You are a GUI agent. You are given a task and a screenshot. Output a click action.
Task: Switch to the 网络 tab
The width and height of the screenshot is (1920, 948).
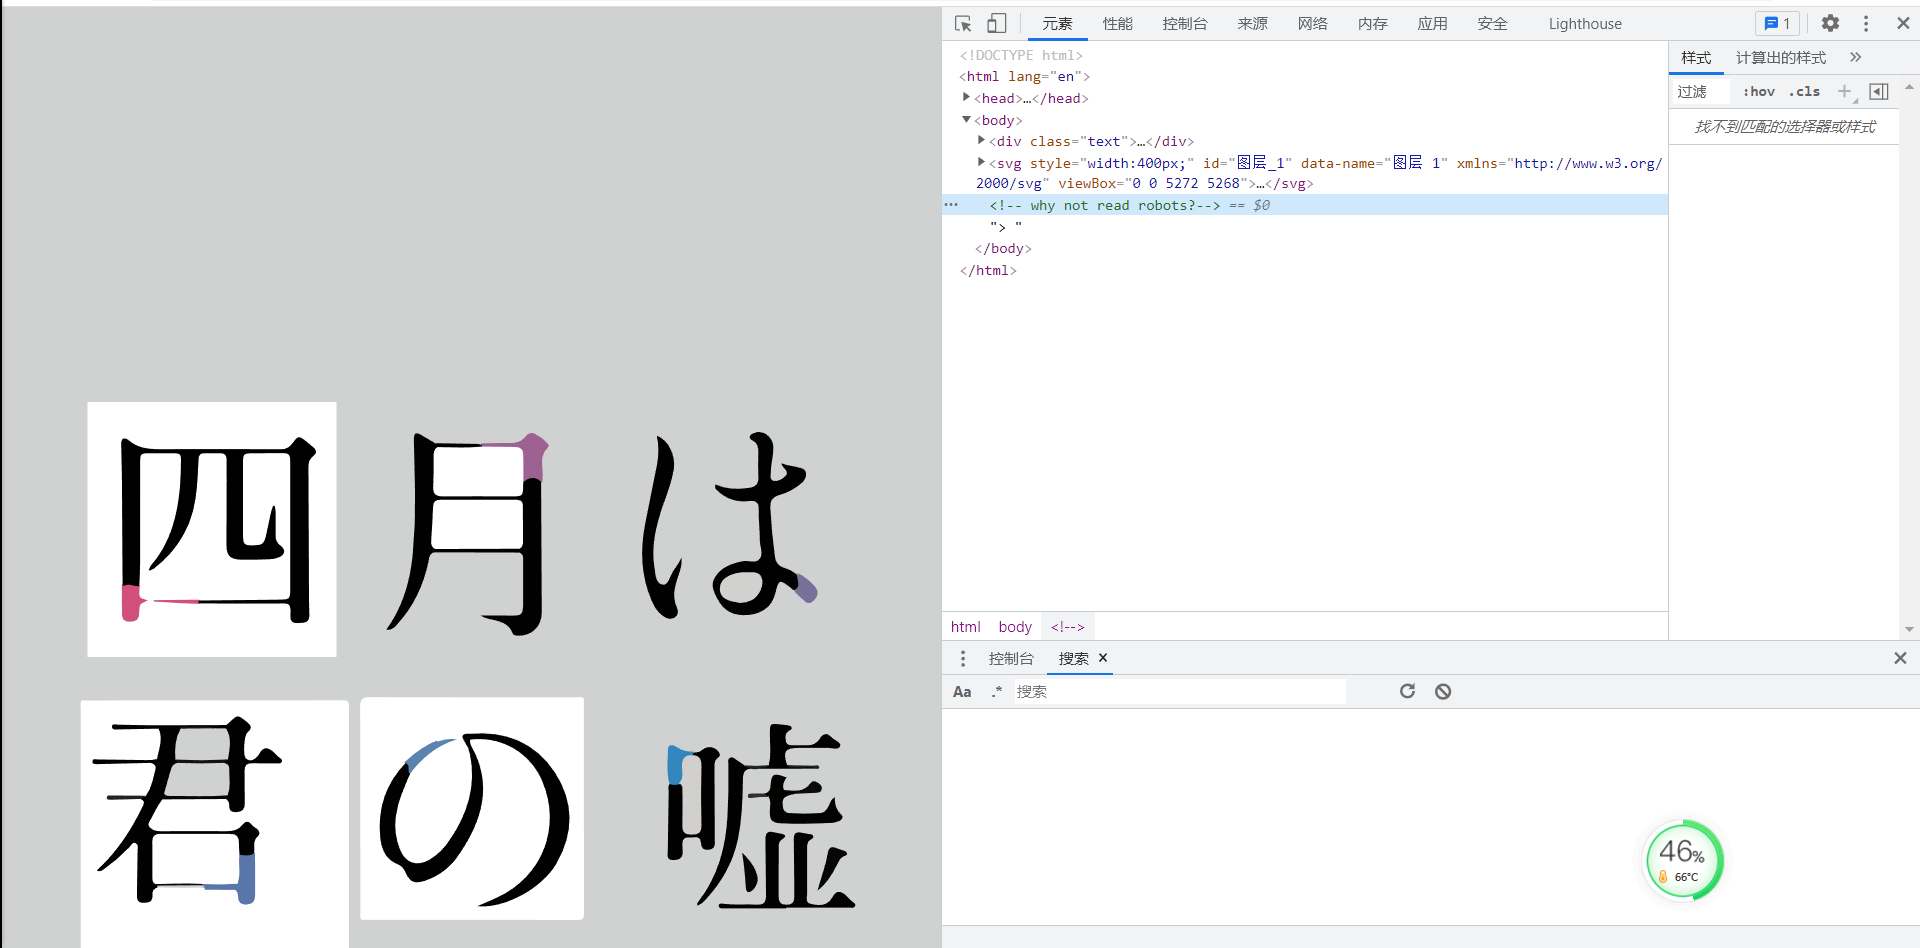(1312, 24)
